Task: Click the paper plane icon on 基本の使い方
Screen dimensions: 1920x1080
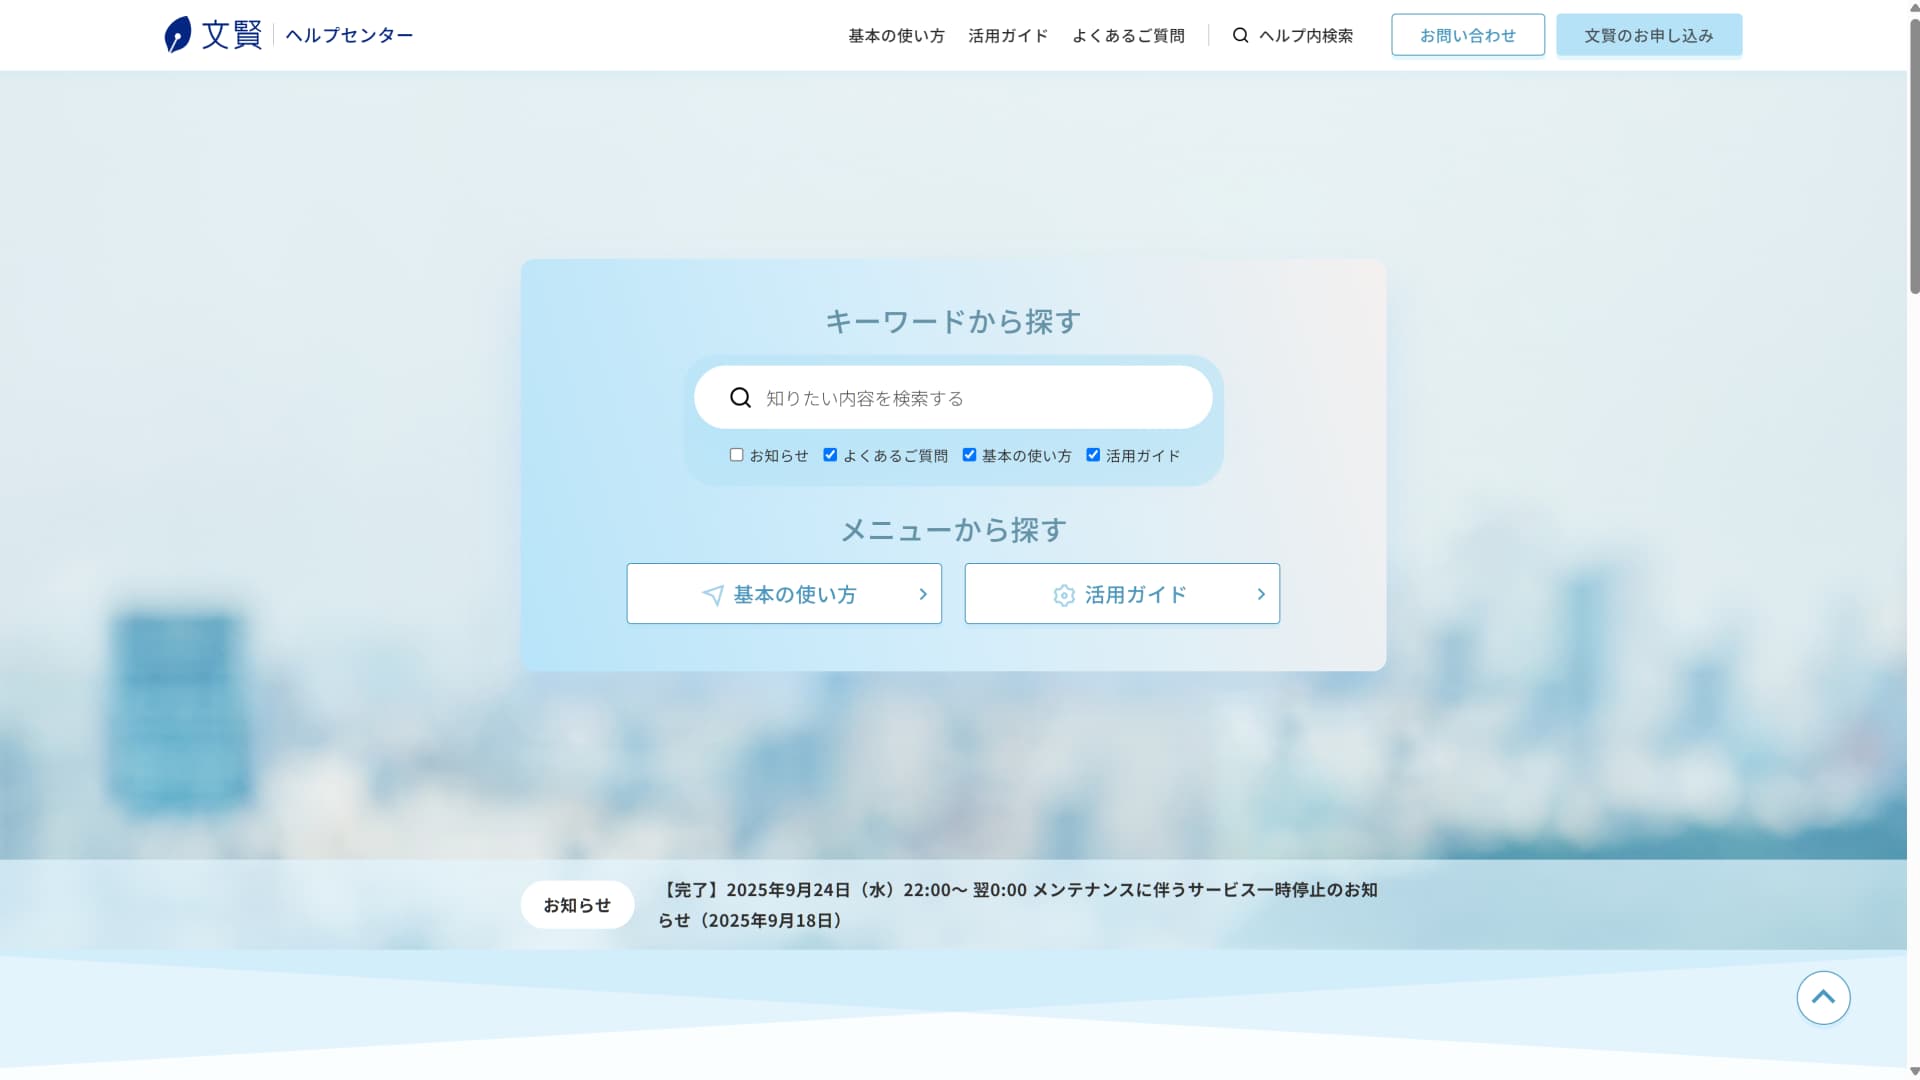Action: (x=713, y=596)
